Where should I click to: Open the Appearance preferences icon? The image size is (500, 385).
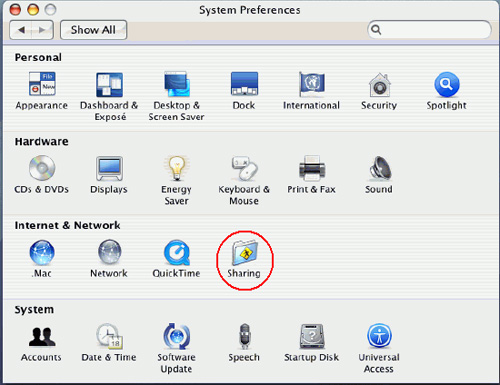point(42,84)
